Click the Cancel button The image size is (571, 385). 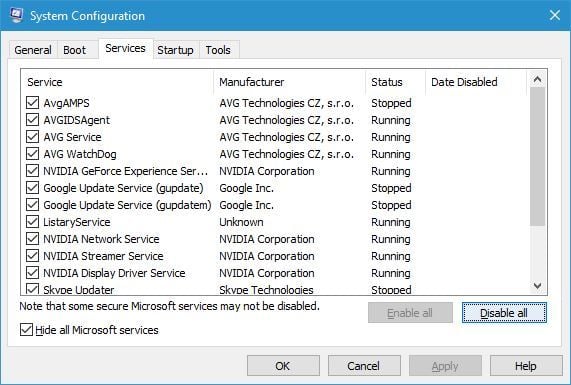click(364, 366)
